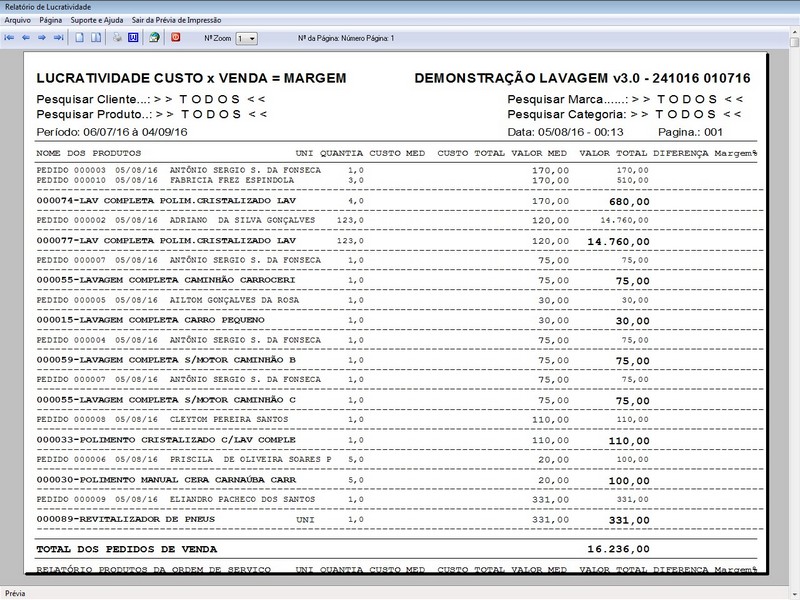Click the Prévia status bar label
The image size is (800, 600).
coord(15,593)
